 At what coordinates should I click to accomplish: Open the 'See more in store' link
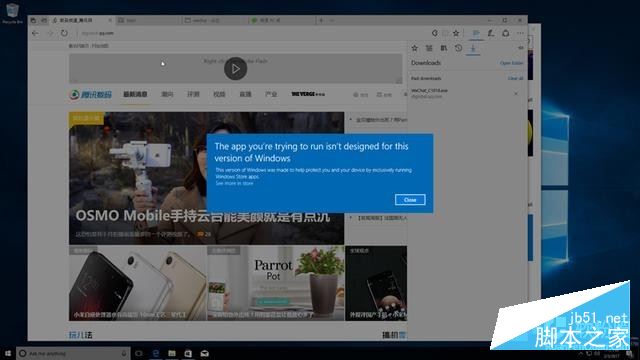[x=234, y=183]
